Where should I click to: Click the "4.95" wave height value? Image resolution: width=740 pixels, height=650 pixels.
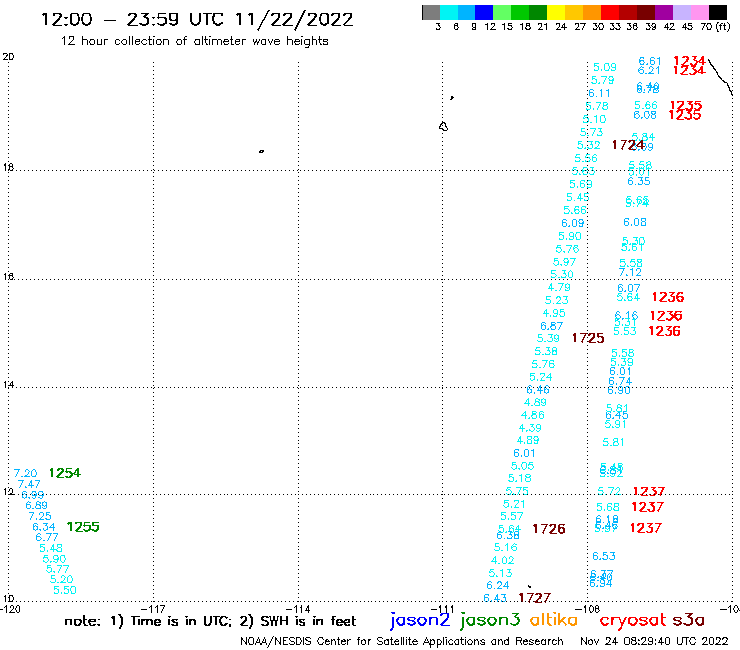[554, 313]
